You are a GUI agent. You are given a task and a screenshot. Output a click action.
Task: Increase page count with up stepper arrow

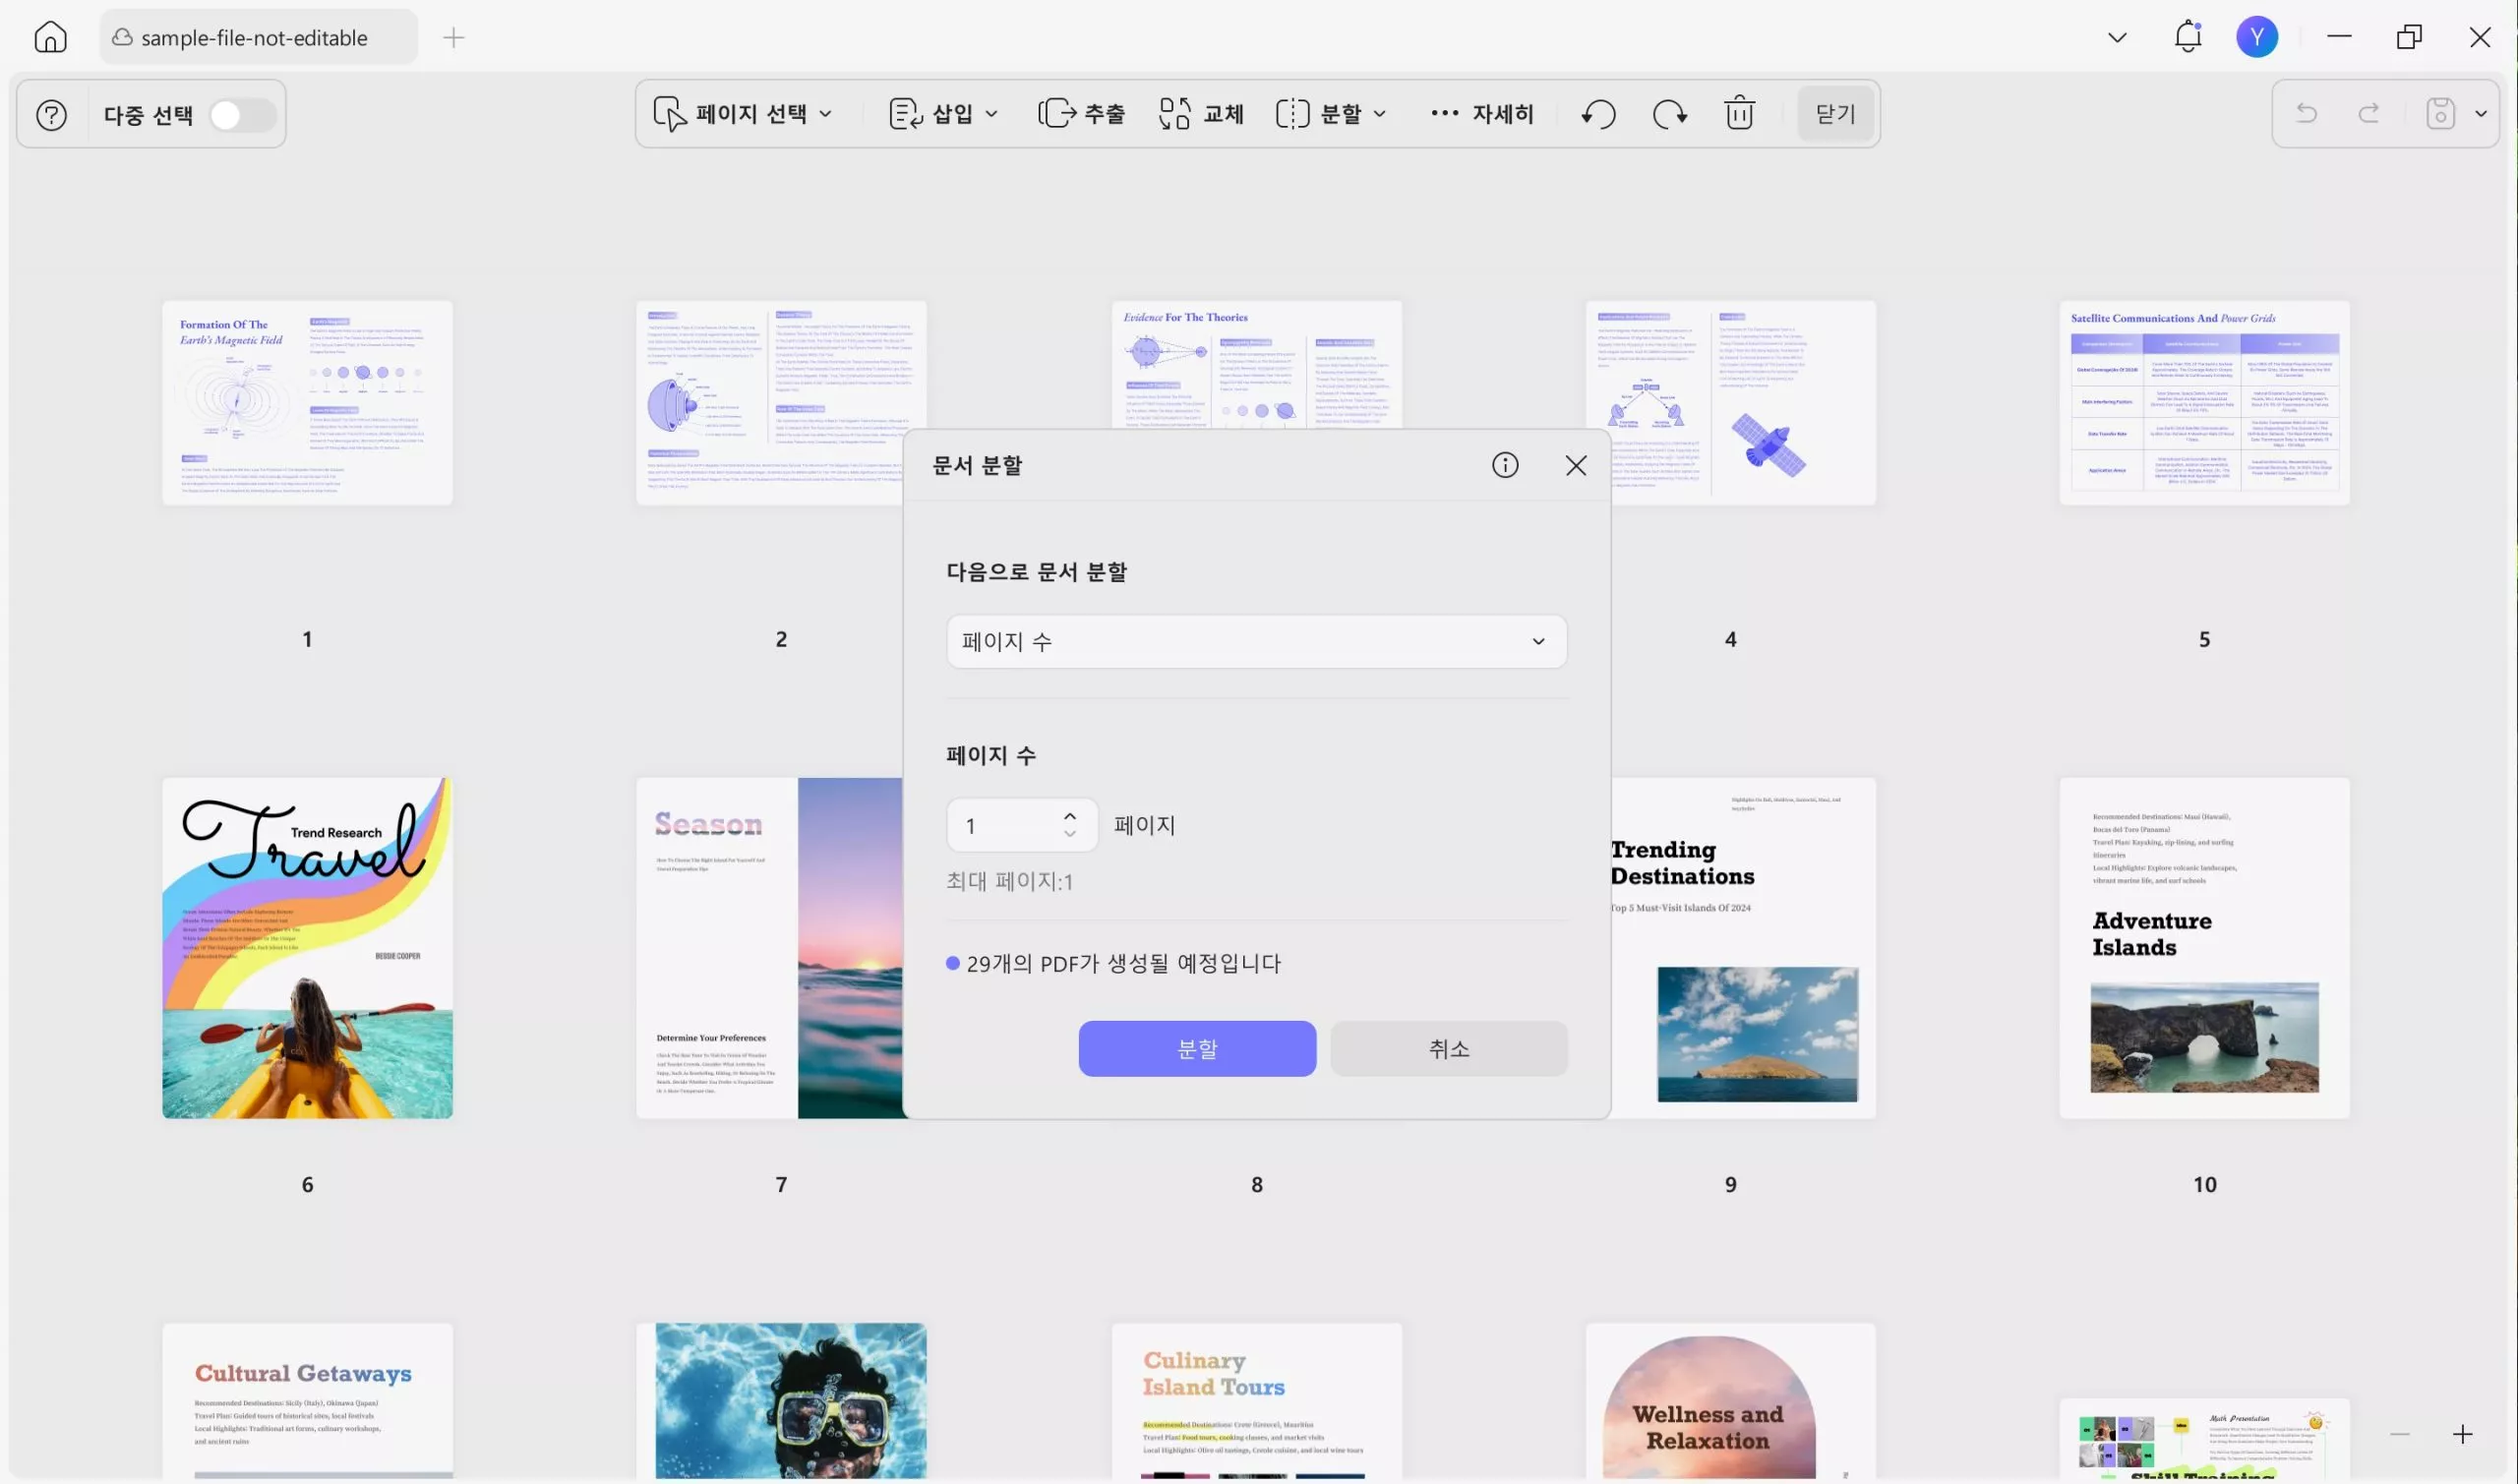[x=1070, y=816]
